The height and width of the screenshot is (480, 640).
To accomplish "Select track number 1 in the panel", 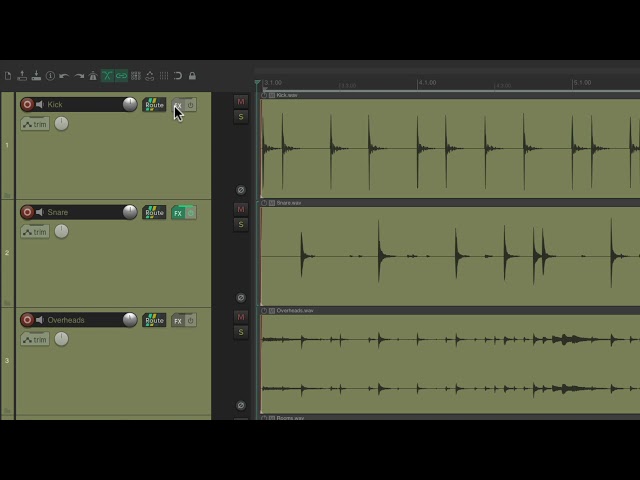I will pyautogui.click(x=7, y=145).
